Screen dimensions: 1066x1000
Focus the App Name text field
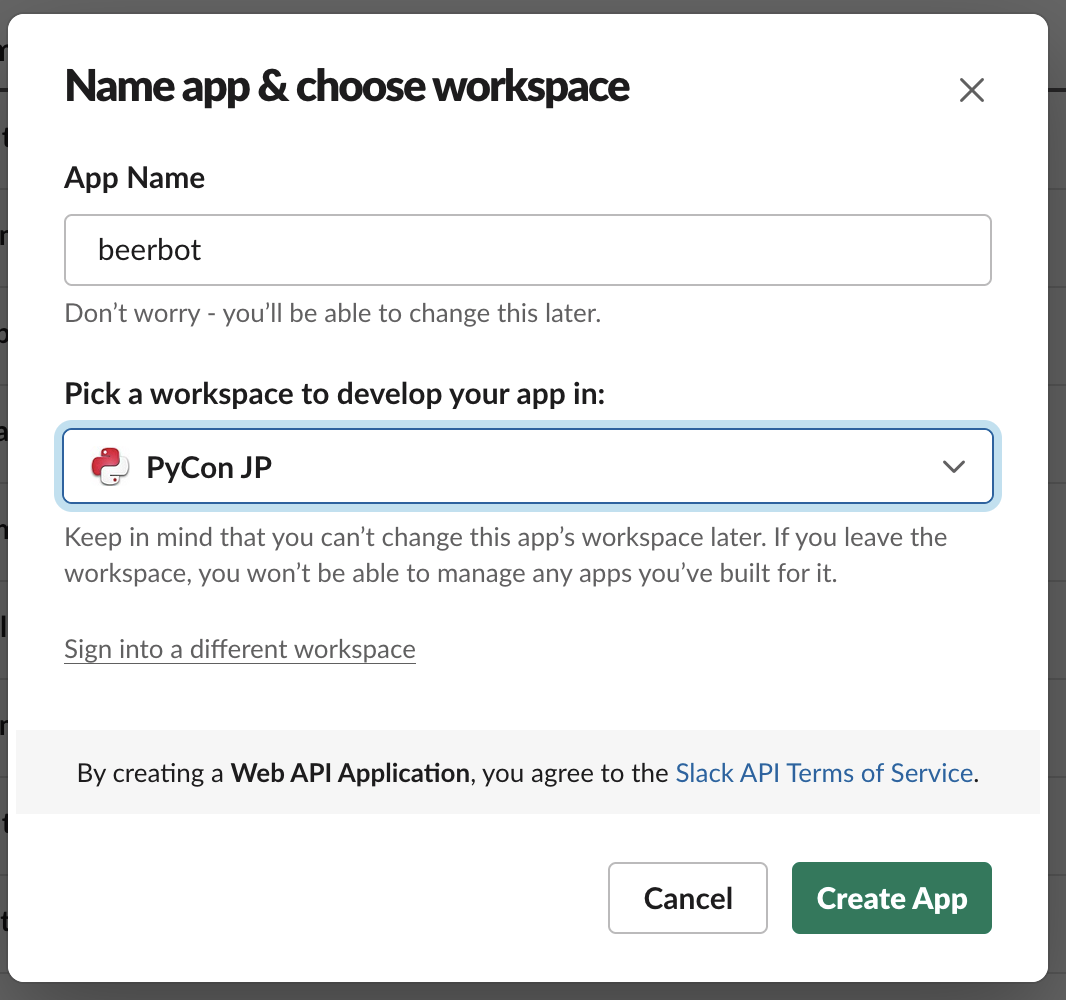(528, 250)
